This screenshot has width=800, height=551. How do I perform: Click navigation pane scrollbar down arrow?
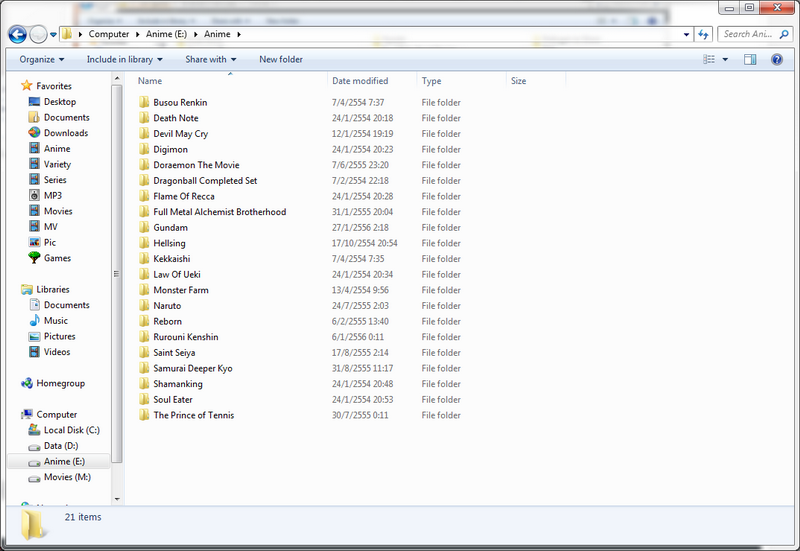point(117,499)
